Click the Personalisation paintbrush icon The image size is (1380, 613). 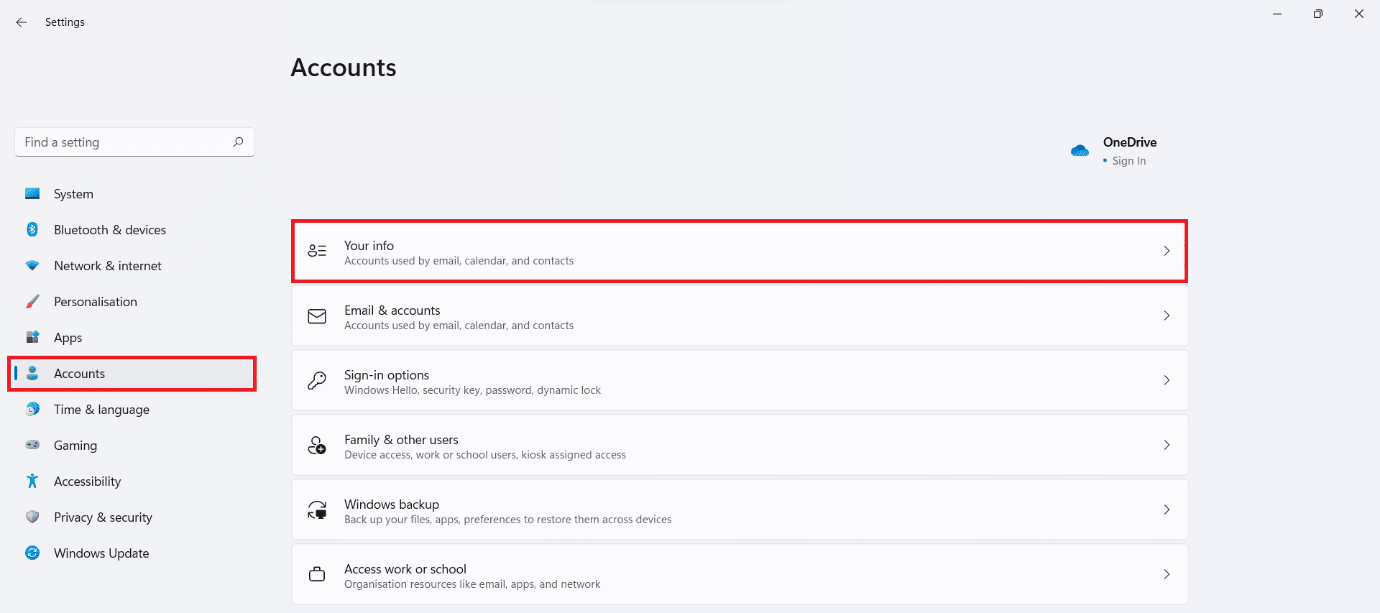point(32,302)
